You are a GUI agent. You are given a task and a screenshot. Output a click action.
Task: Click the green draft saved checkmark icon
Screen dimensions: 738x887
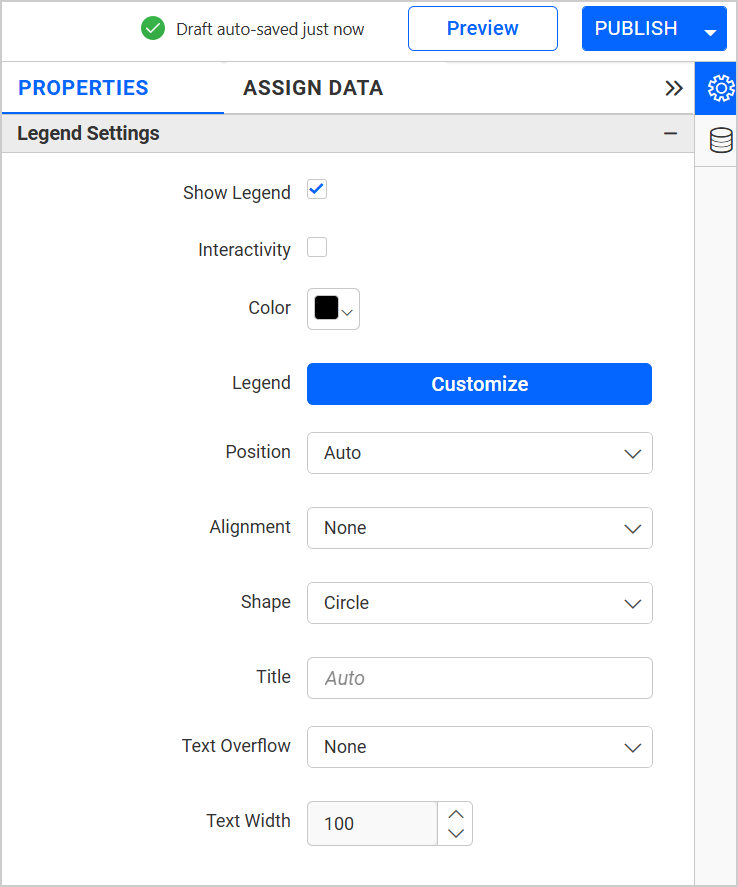click(153, 29)
